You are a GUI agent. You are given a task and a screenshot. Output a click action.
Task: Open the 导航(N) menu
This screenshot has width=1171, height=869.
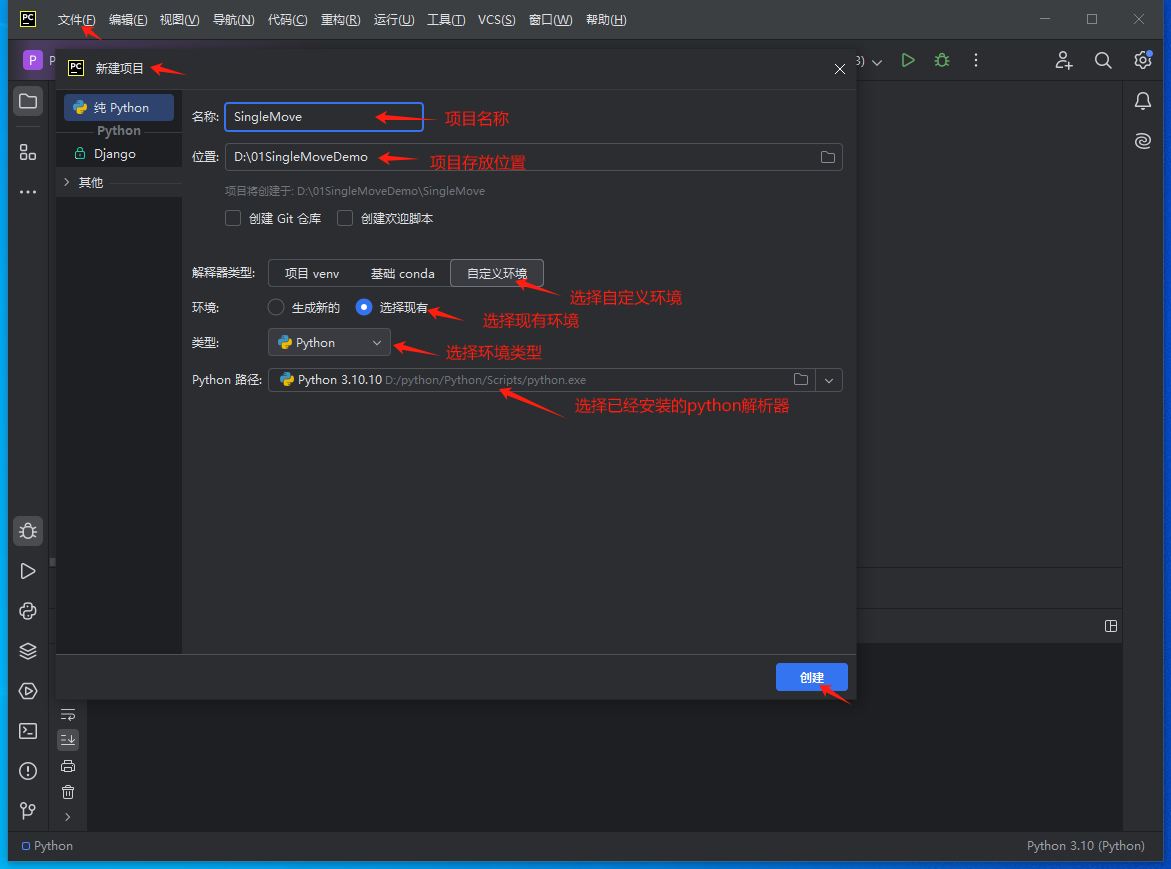pos(234,19)
